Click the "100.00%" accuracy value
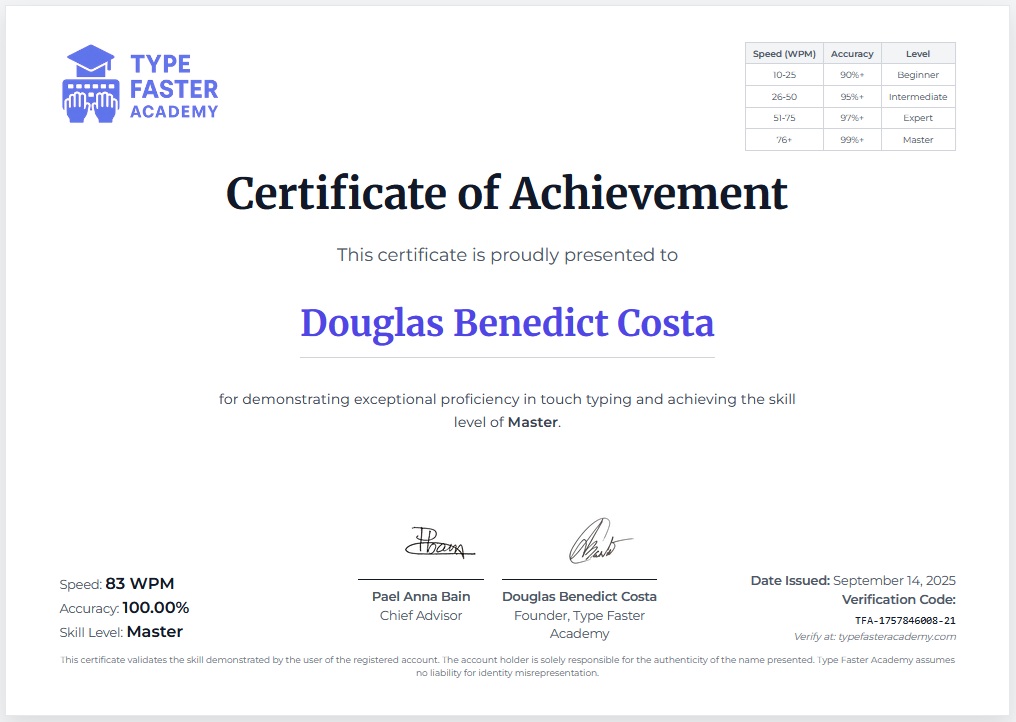 (x=155, y=608)
